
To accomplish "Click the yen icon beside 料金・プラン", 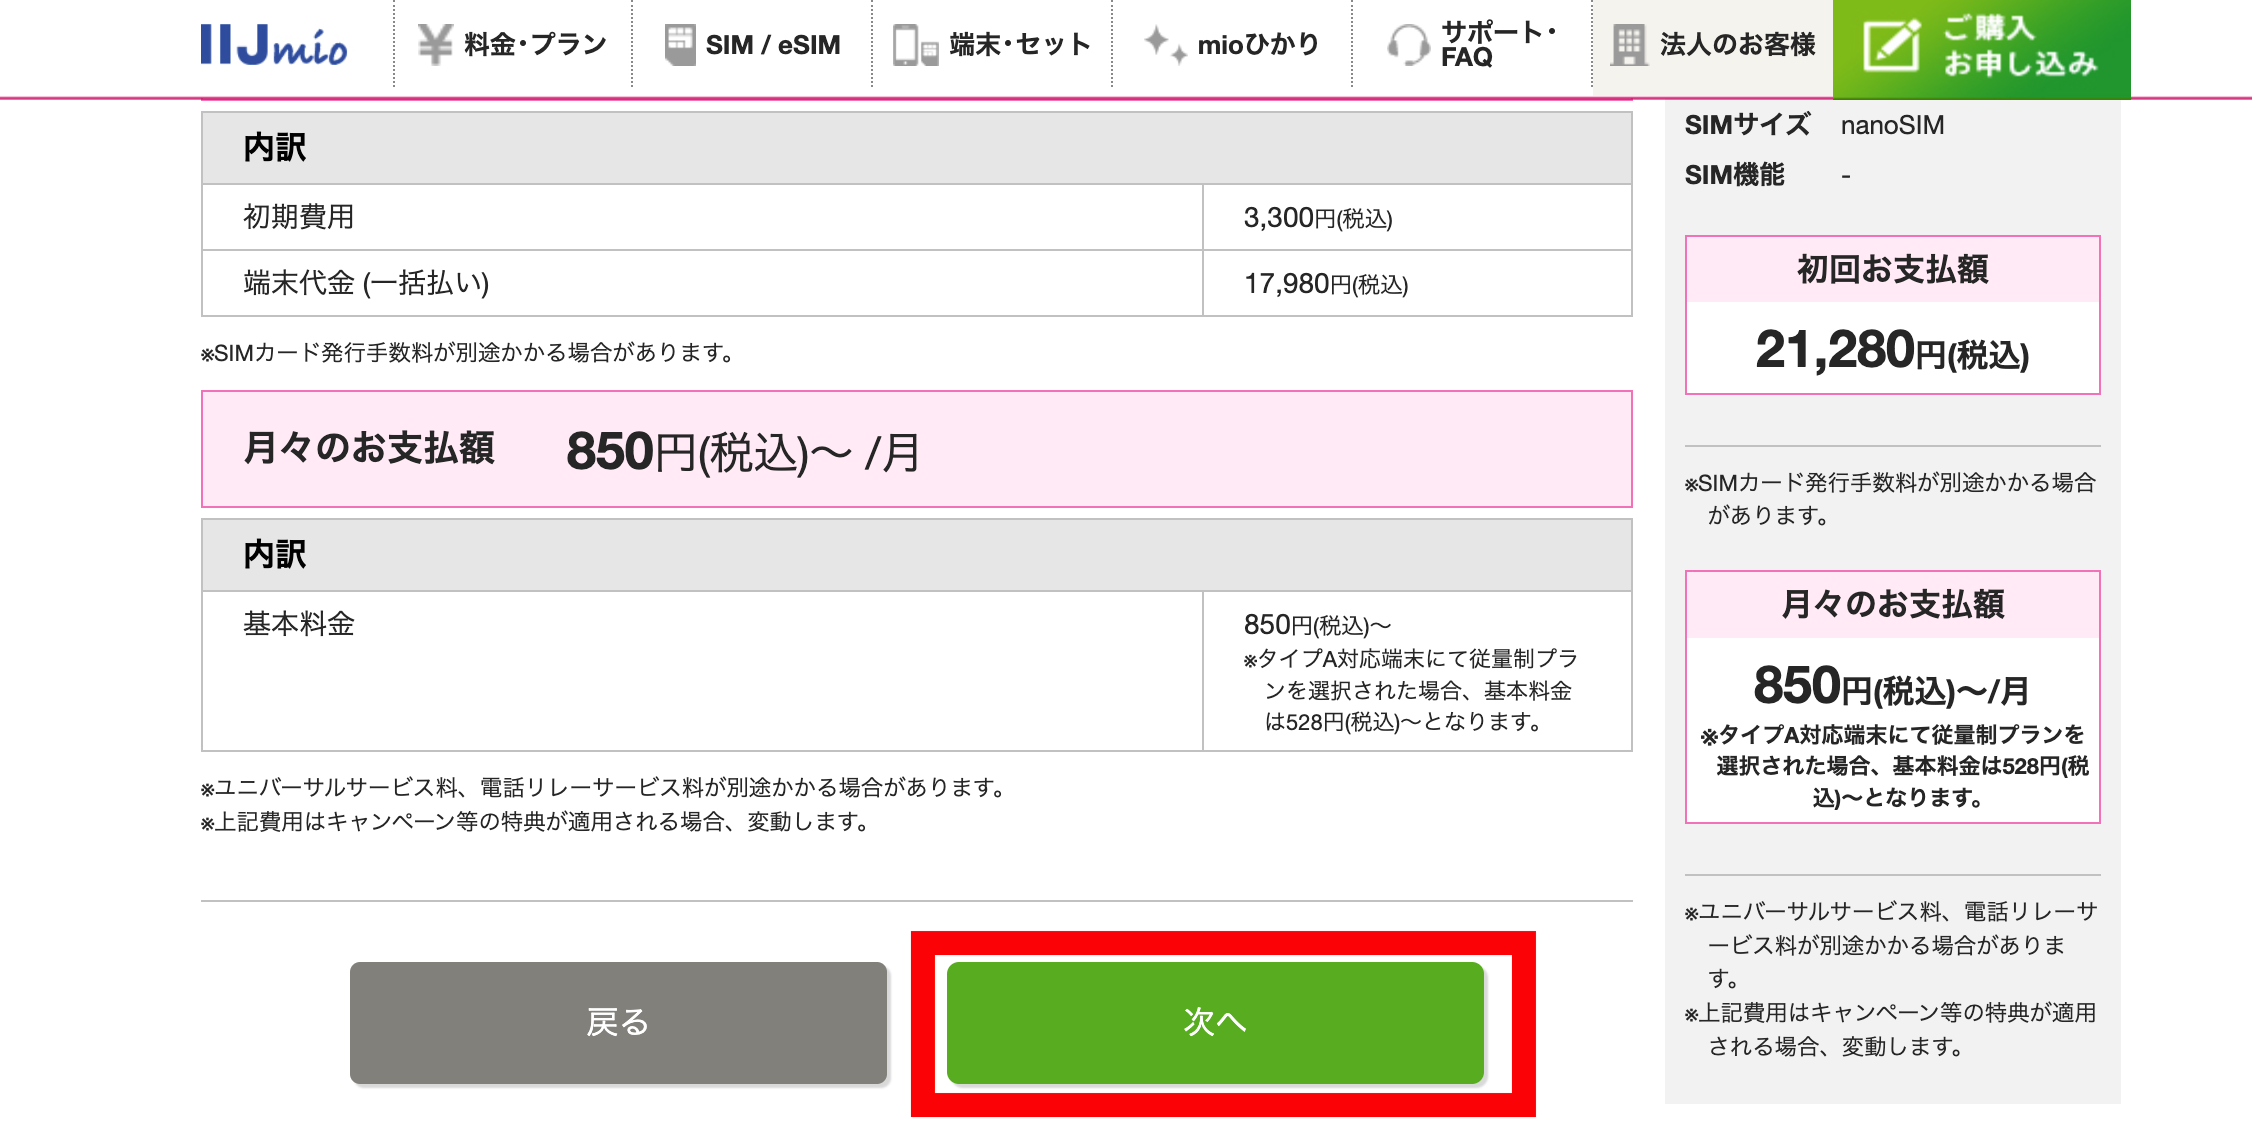I will click(x=435, y=44).
